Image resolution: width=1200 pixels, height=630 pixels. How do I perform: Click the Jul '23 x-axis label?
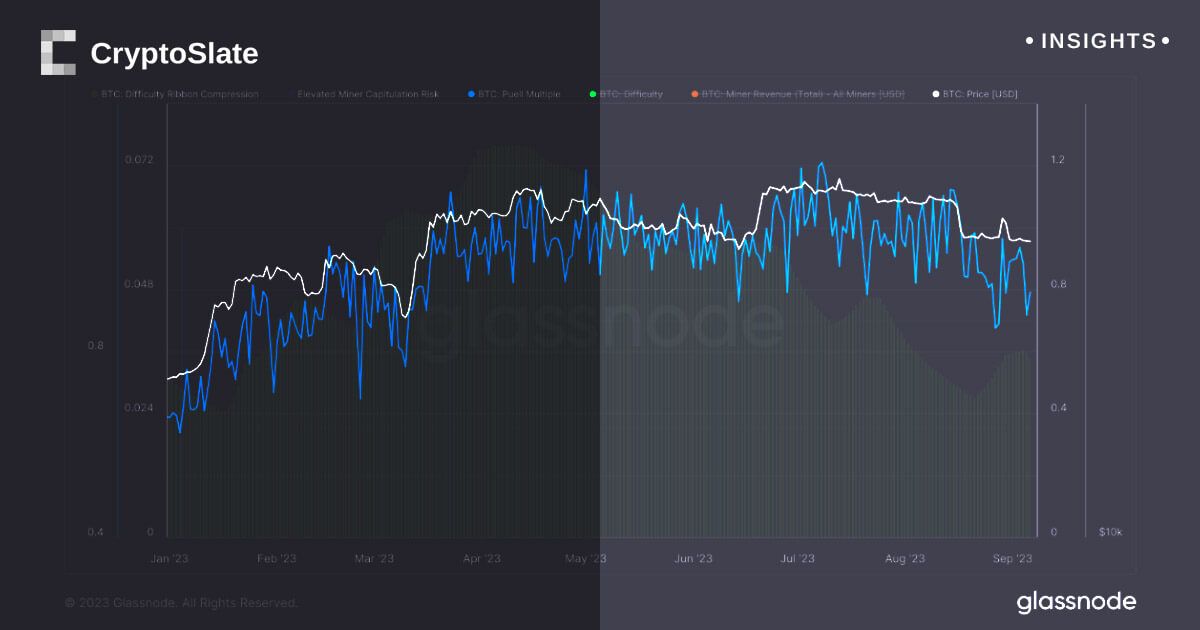point(797,559)
